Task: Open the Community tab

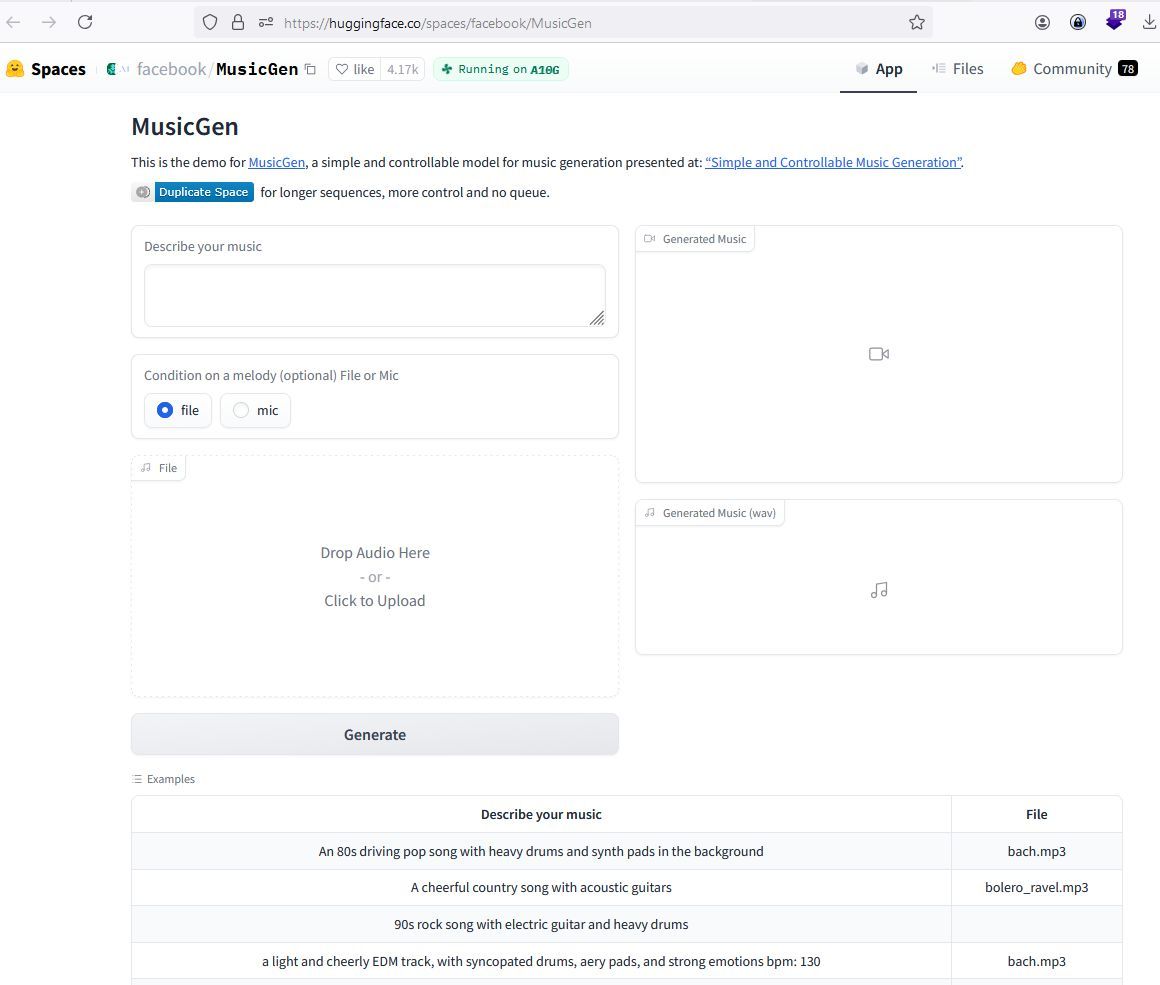Action: click(x=1073, y=69)
